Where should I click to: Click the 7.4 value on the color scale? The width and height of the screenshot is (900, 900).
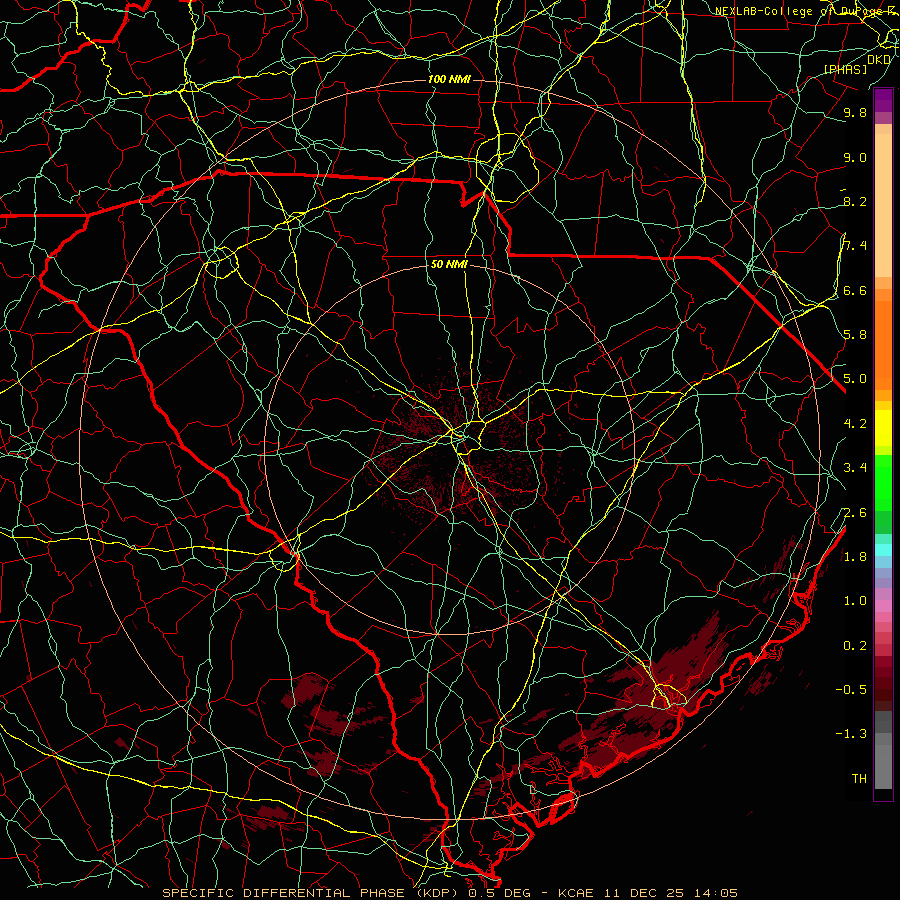[855, 246]
